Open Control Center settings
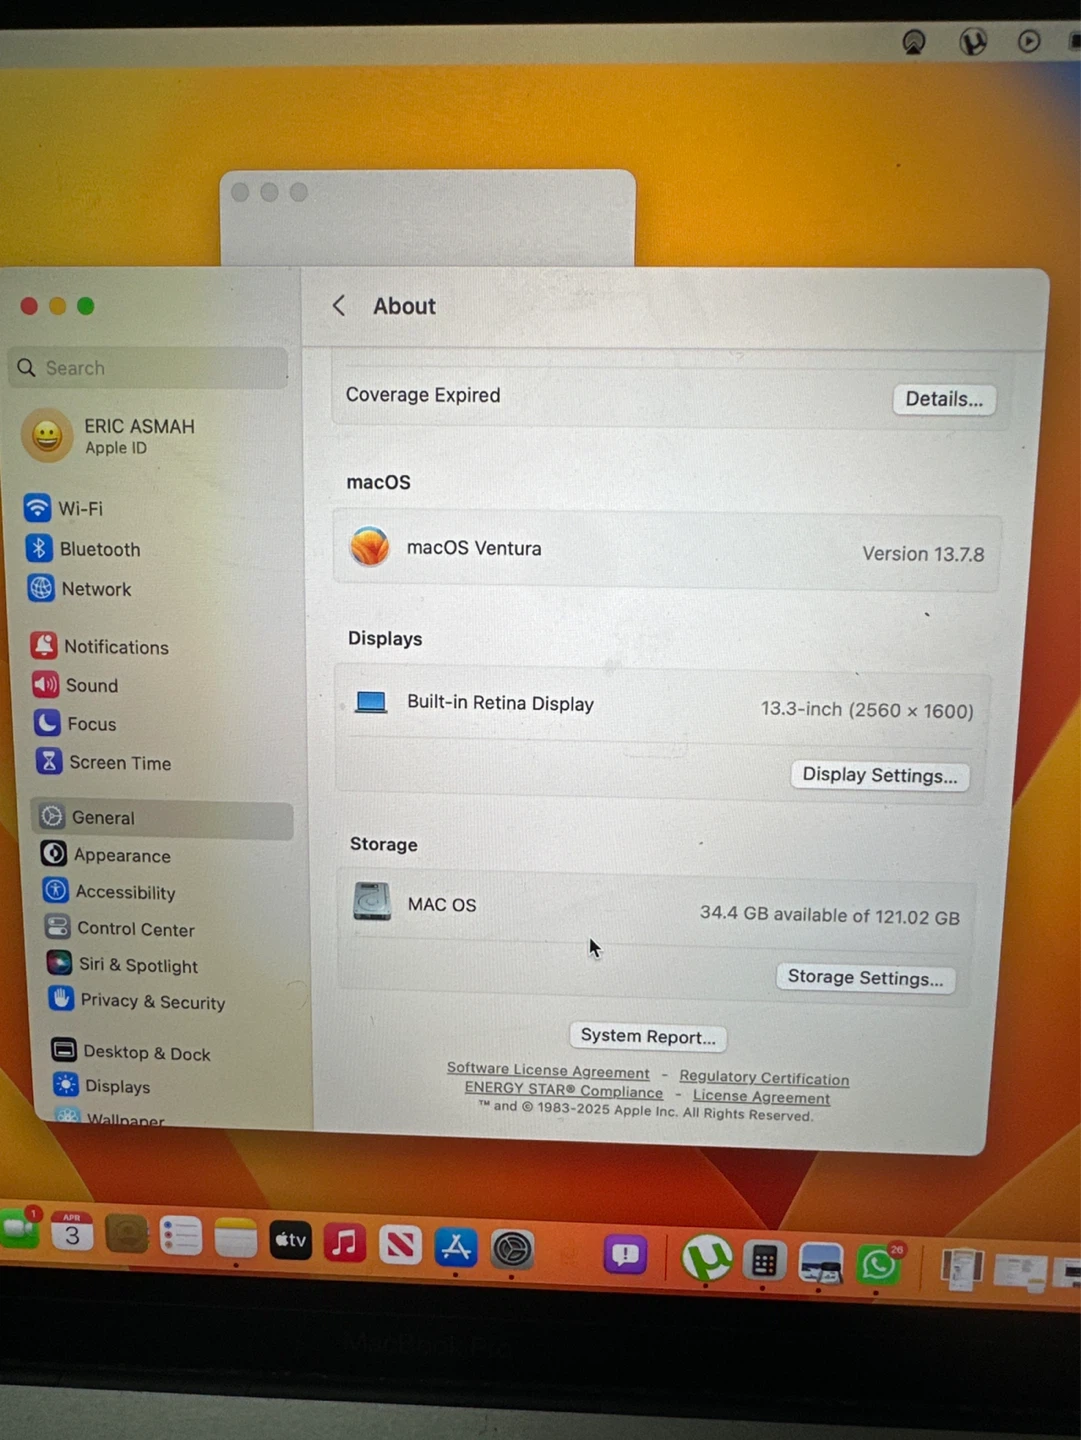1081x1440 pixels. pos(135,929)
